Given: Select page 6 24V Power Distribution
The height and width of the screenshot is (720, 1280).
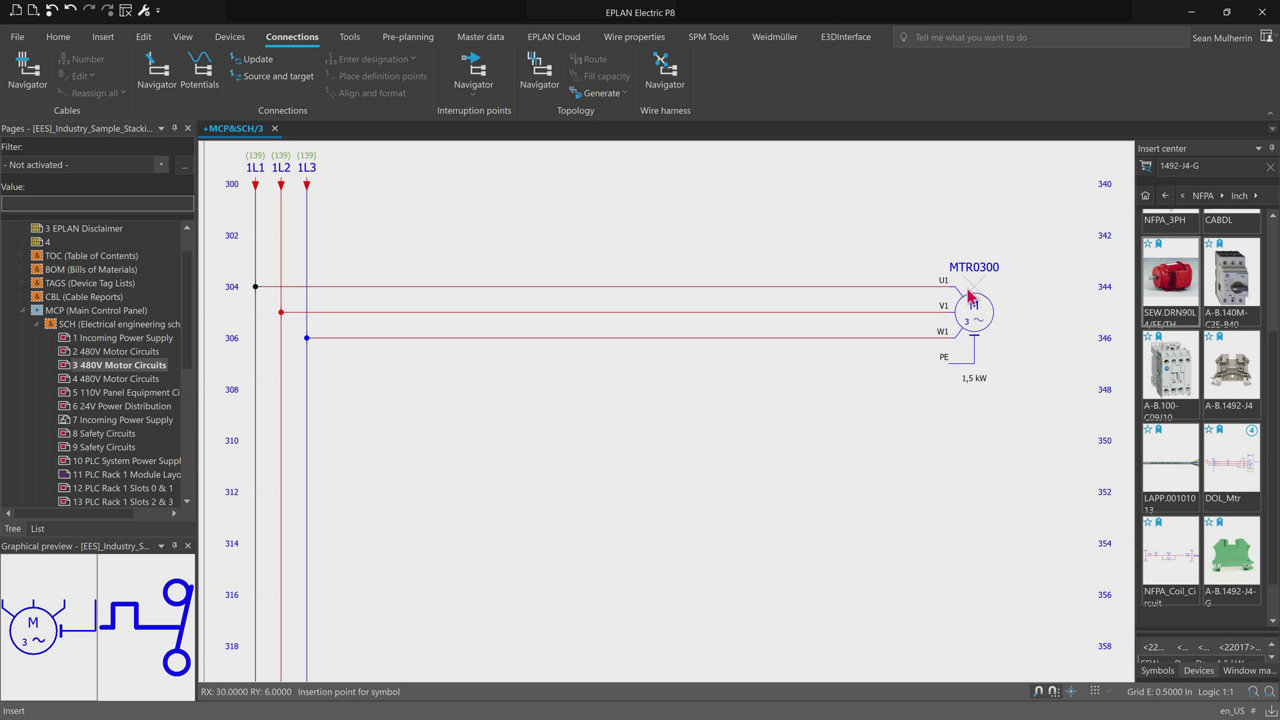Looking at the screenshot, I should [120, 406].
